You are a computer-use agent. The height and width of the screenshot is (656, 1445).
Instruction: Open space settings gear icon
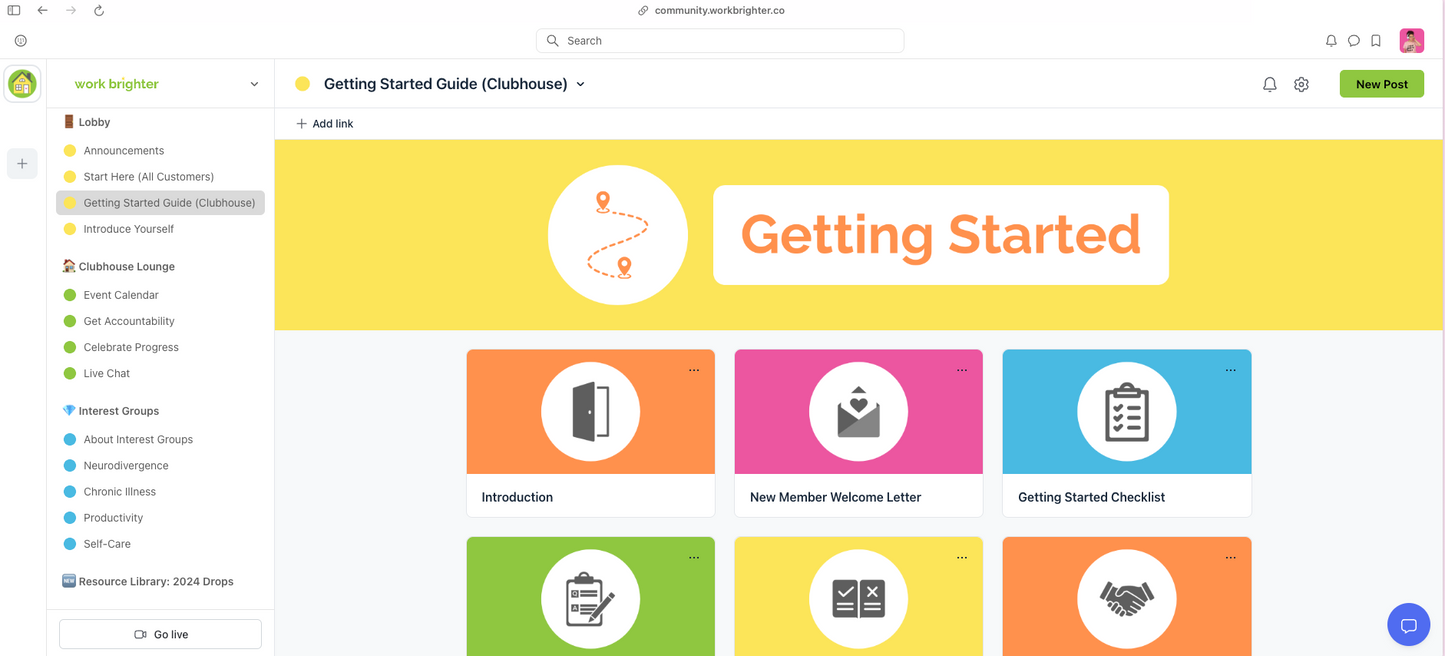coord(1301,85)
